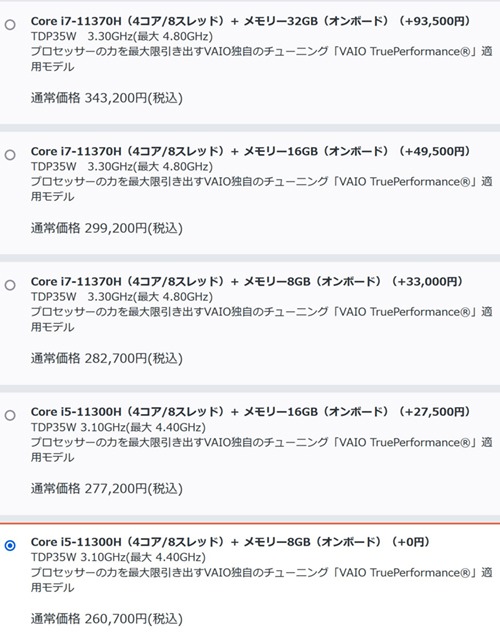Click the 通常価格 260,700円 price text
The width and height of the screenshot is (500, 636).
tap(107, 619)
